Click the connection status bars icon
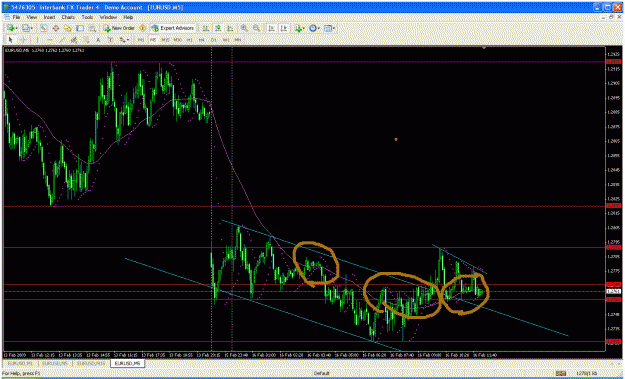 [x=561, y=373]
